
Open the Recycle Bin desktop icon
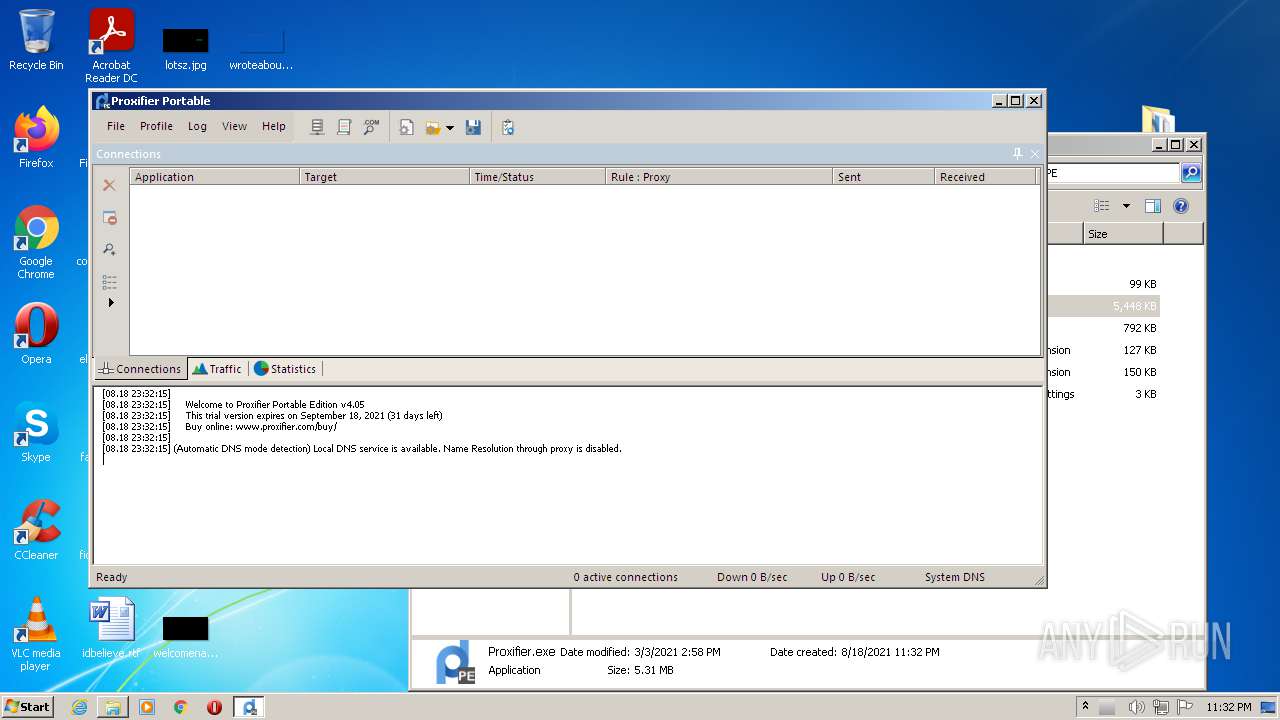point(36,40)
